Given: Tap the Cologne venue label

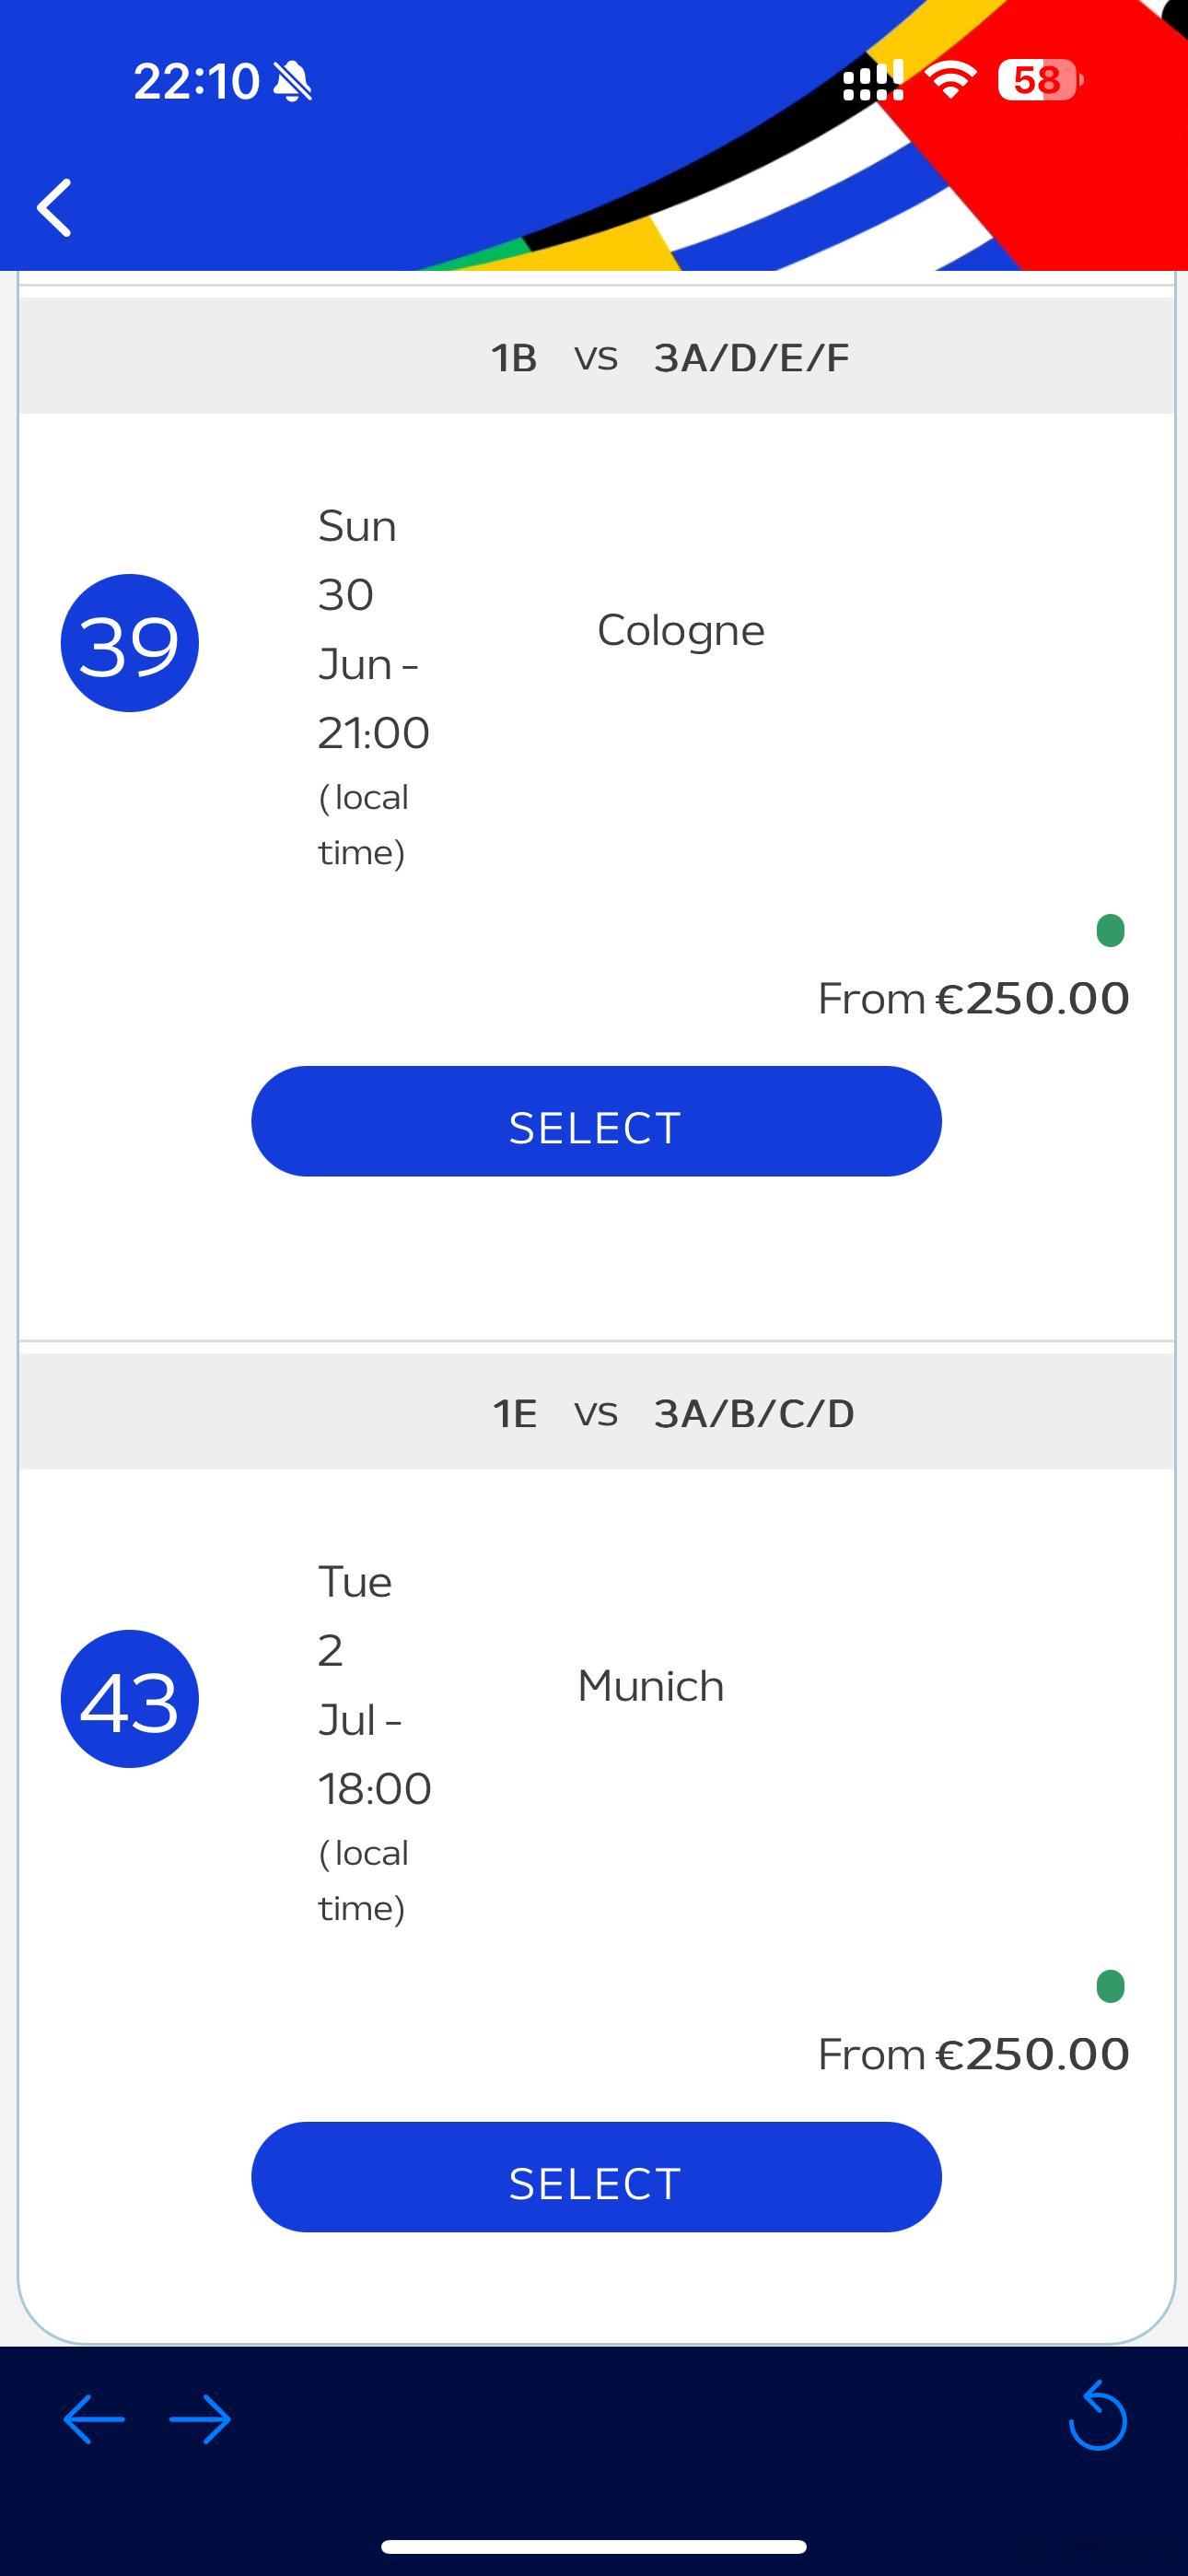Looking at the screenshot, I should [681, 630].
